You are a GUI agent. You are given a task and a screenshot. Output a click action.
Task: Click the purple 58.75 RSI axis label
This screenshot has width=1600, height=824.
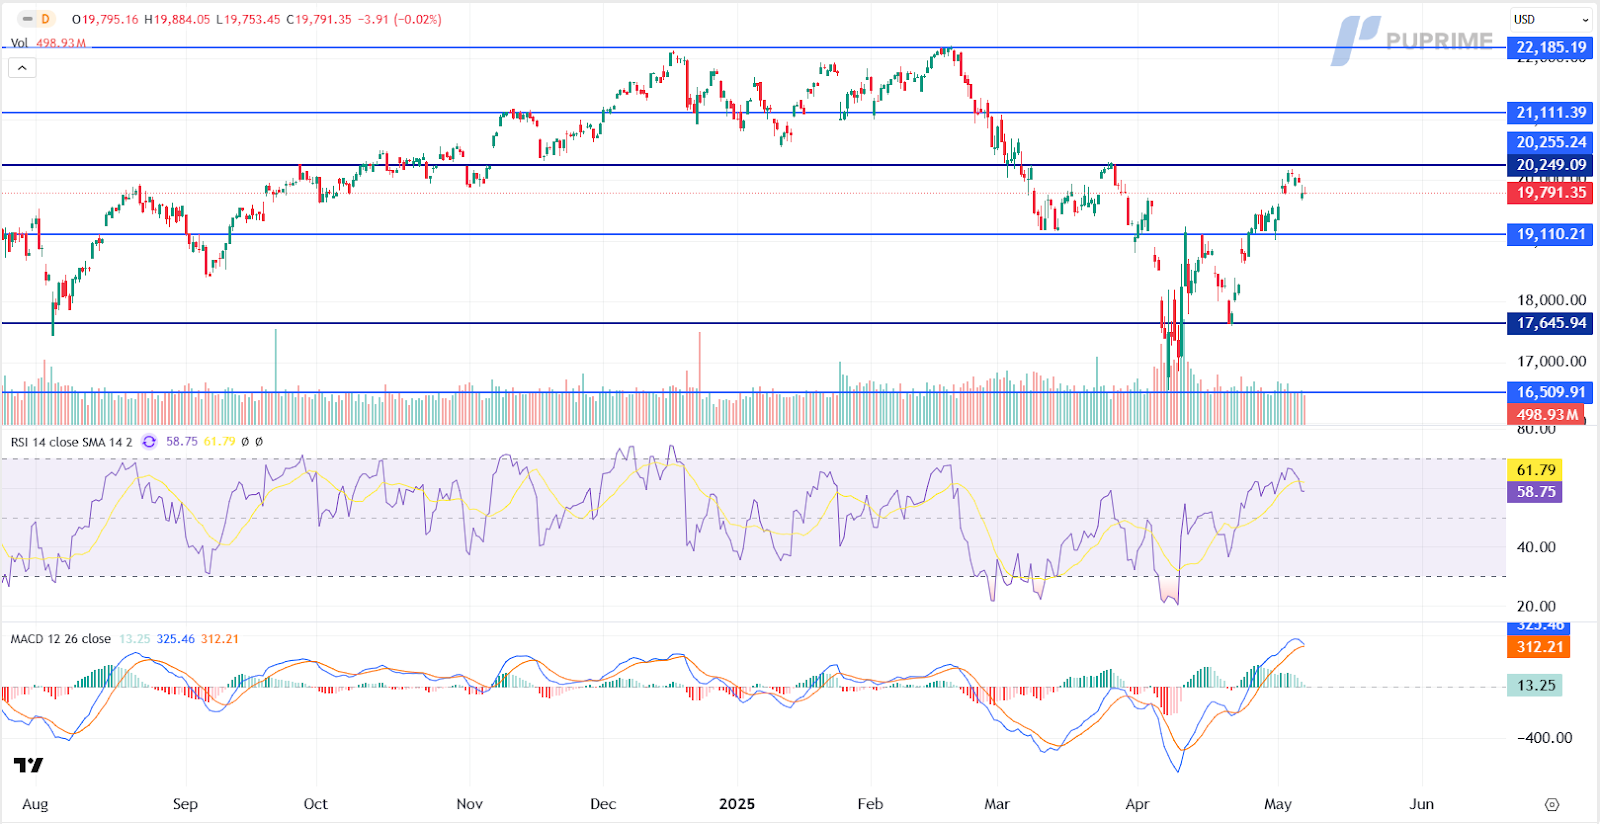(x=1535, y=492)
